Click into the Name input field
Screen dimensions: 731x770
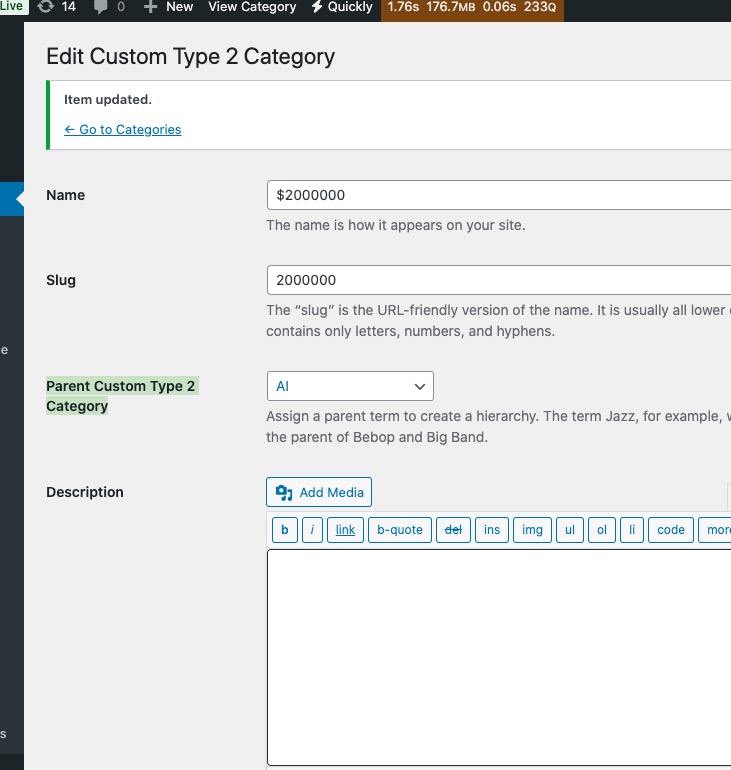pos(499,195)
